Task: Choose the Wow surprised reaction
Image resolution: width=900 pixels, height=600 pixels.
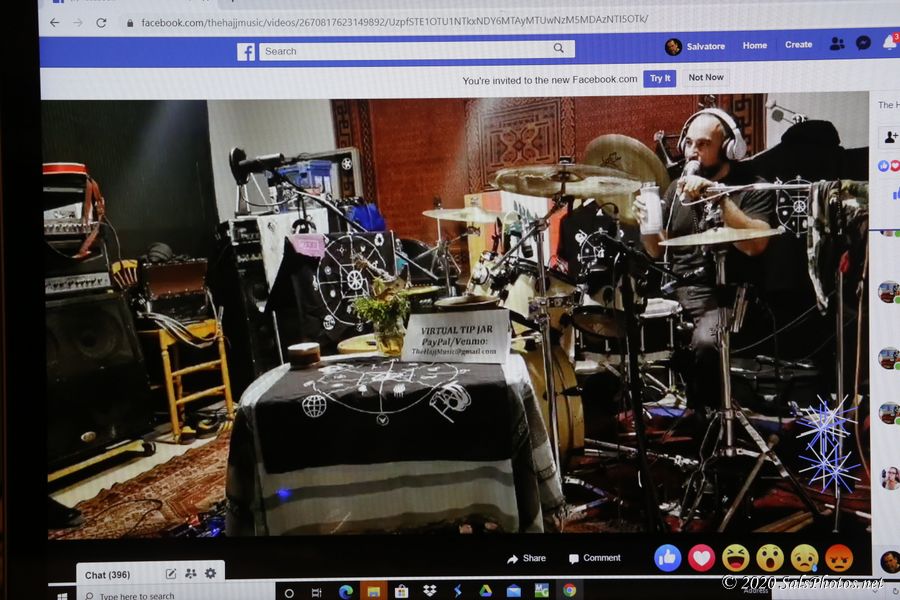Action: (770, 557)
